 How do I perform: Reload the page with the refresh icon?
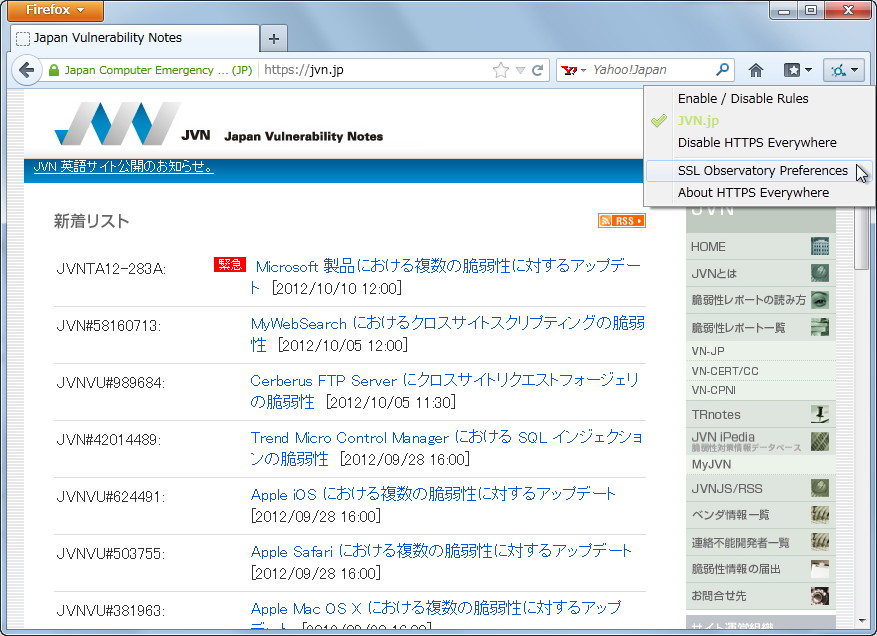pos(537,70)
